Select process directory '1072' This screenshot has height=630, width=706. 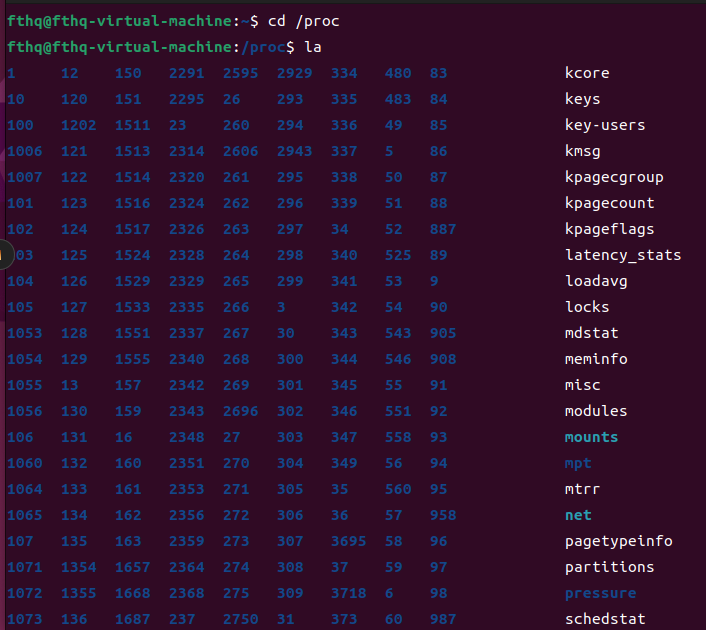click(24, 594)
